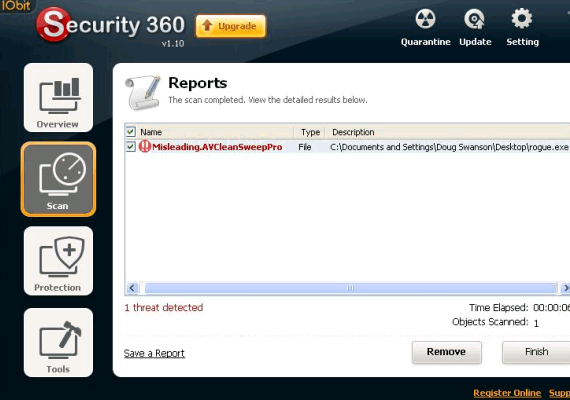Click the left scroll arrow of results list

pyautogui.click(x=132, y=288)
